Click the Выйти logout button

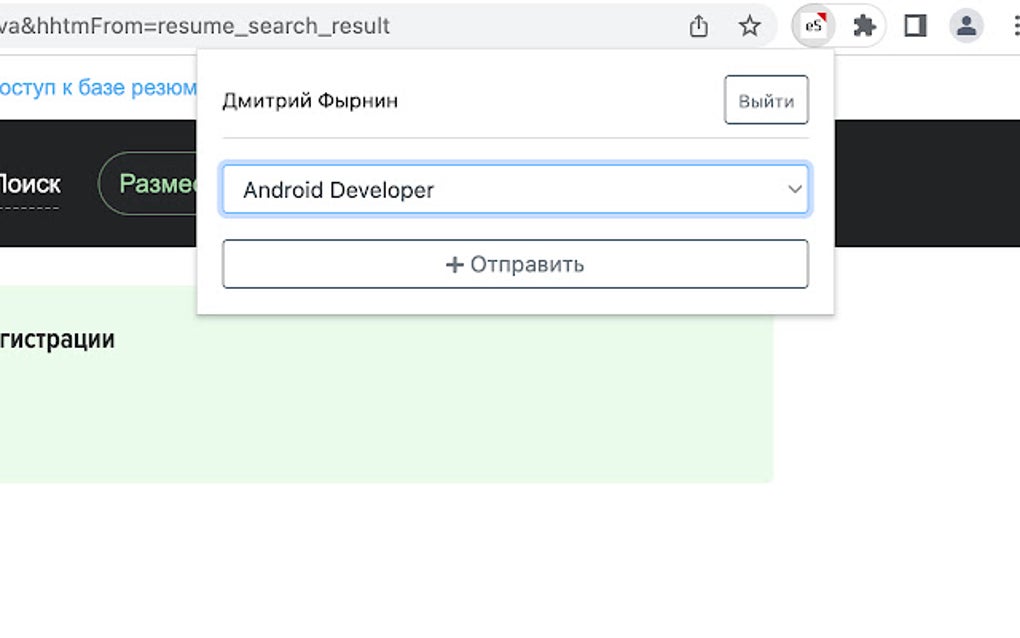coord(766,100)
